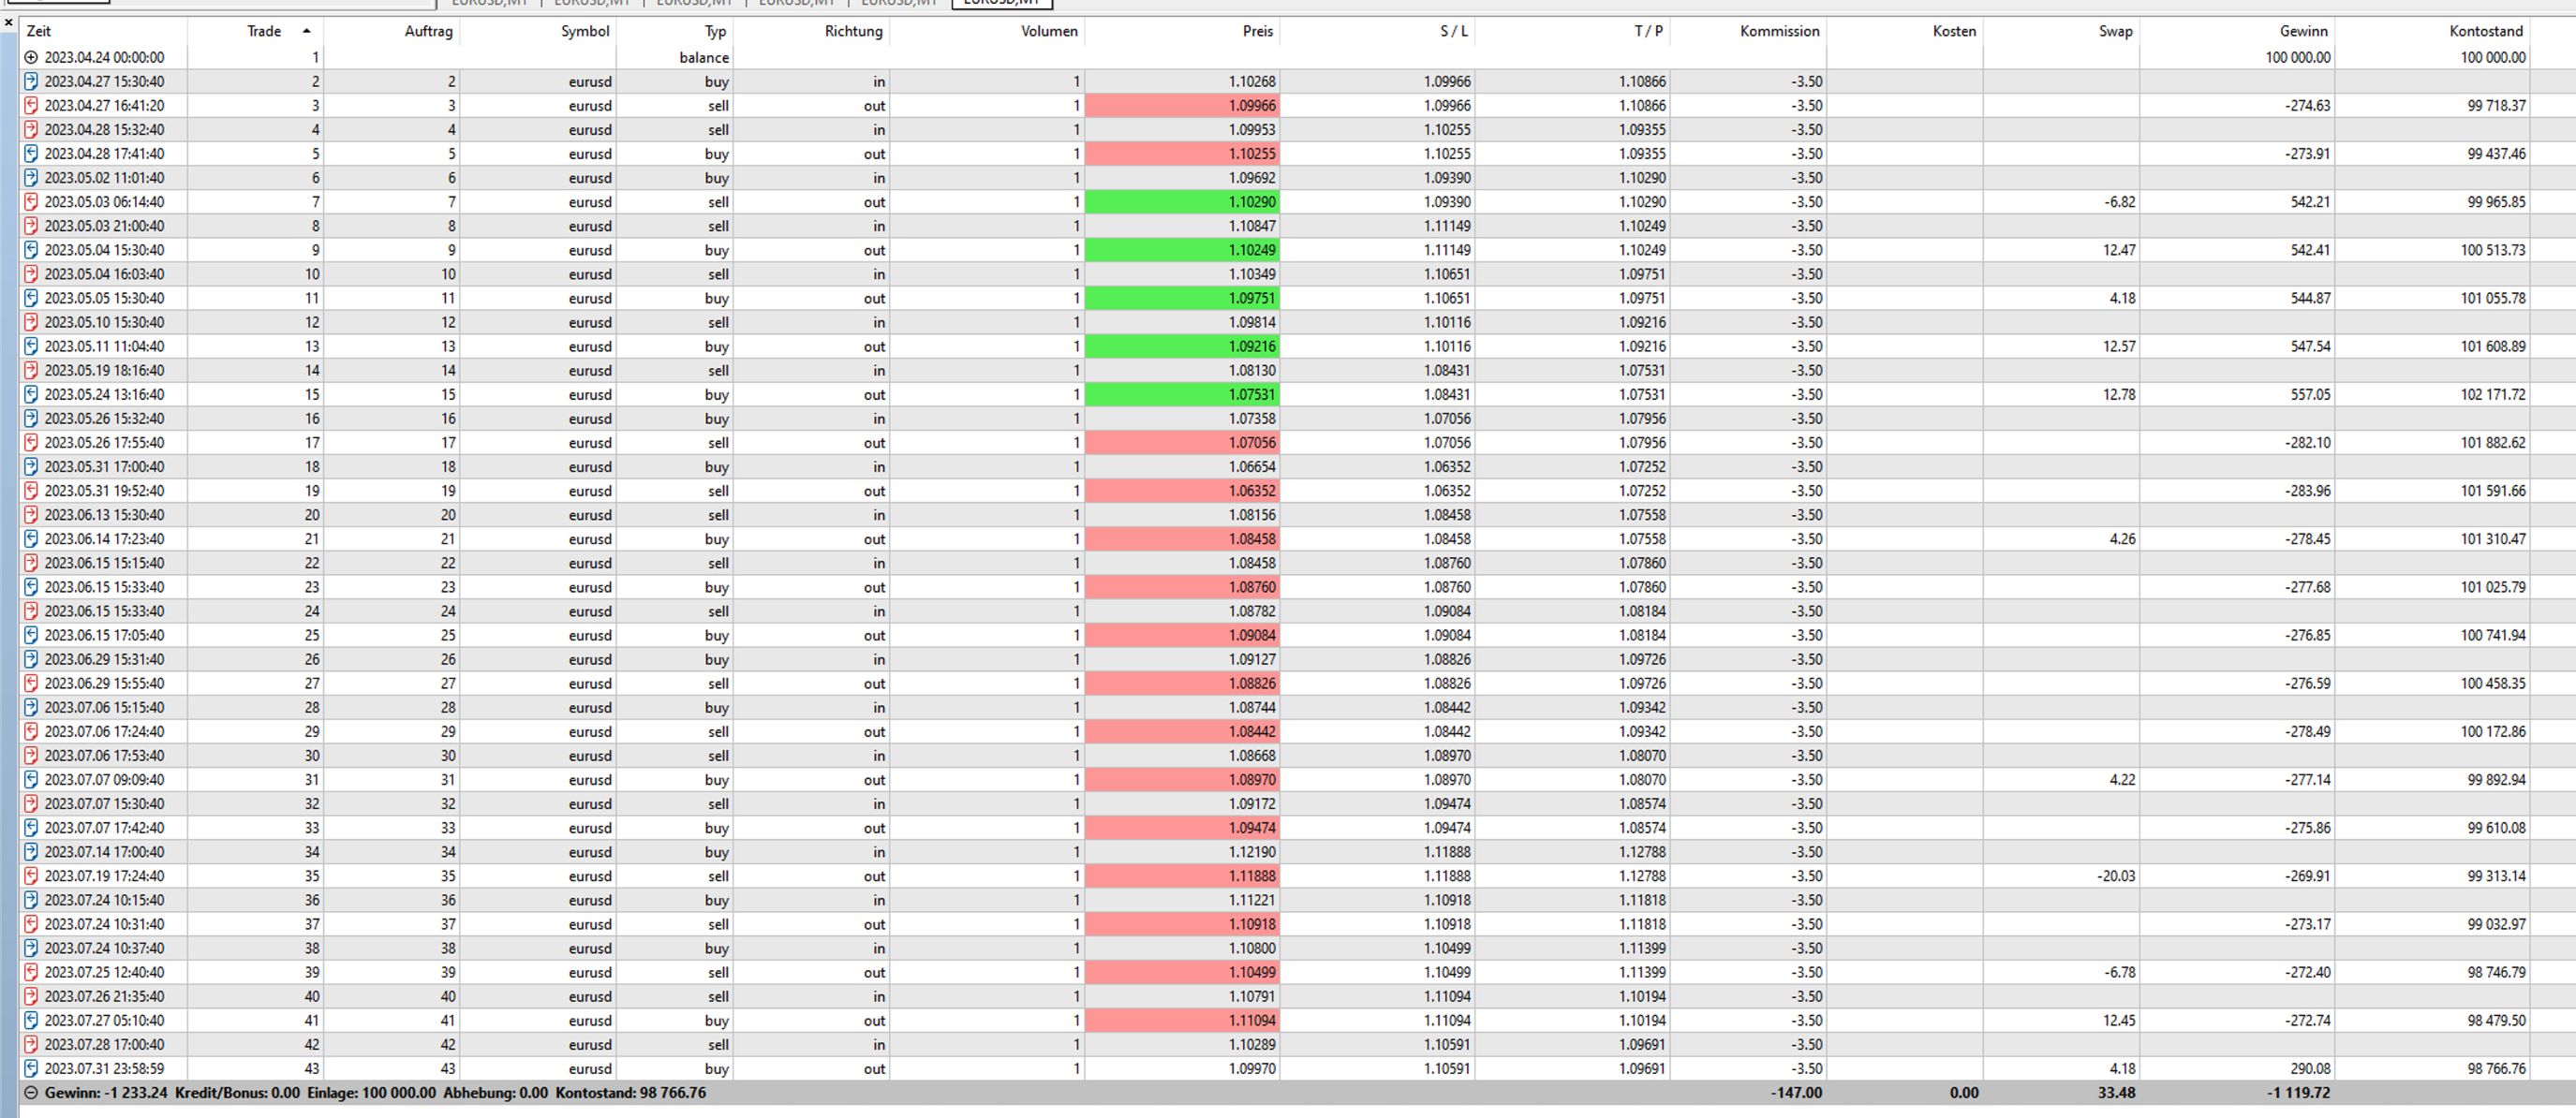Click the buy deal icon at 2023.04.28 17:41:40
The height and width of the screenshot is (1118, 2576).
(x=31, y=154)
